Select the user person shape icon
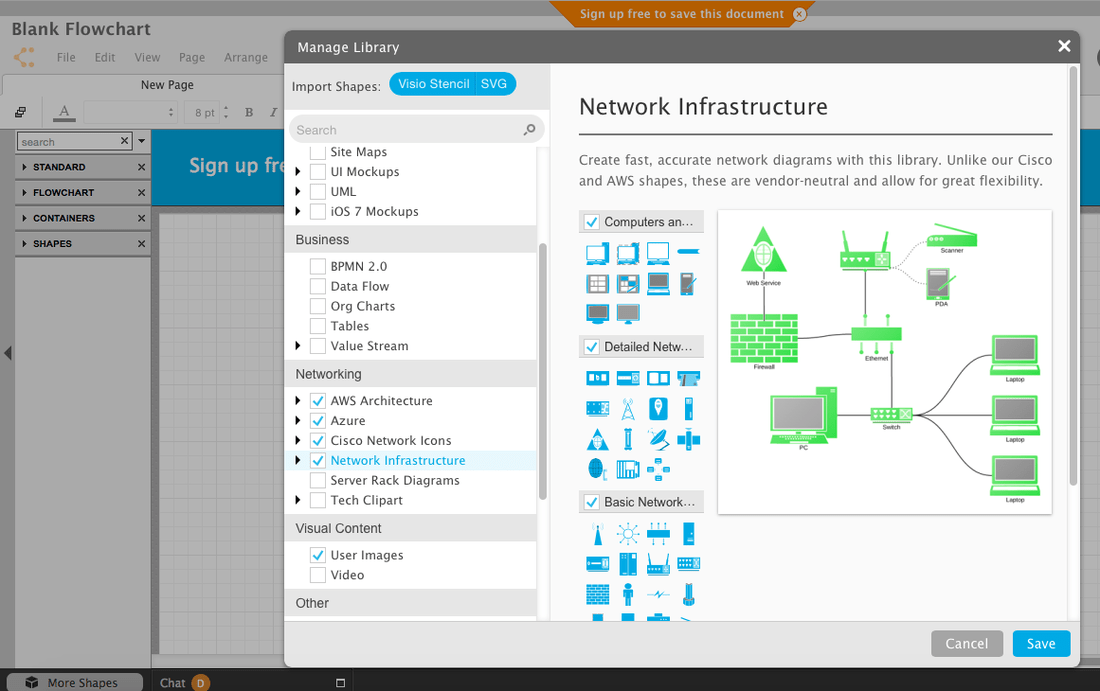Image resolution: width=1100 pixels, height=691 pixels. pyautogui.click(x=628, y=594)
